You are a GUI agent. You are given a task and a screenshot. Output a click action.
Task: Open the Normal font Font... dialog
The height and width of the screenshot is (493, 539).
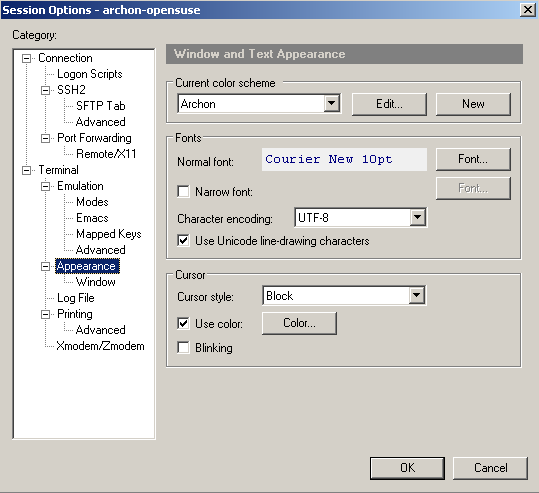coord(473,159)
